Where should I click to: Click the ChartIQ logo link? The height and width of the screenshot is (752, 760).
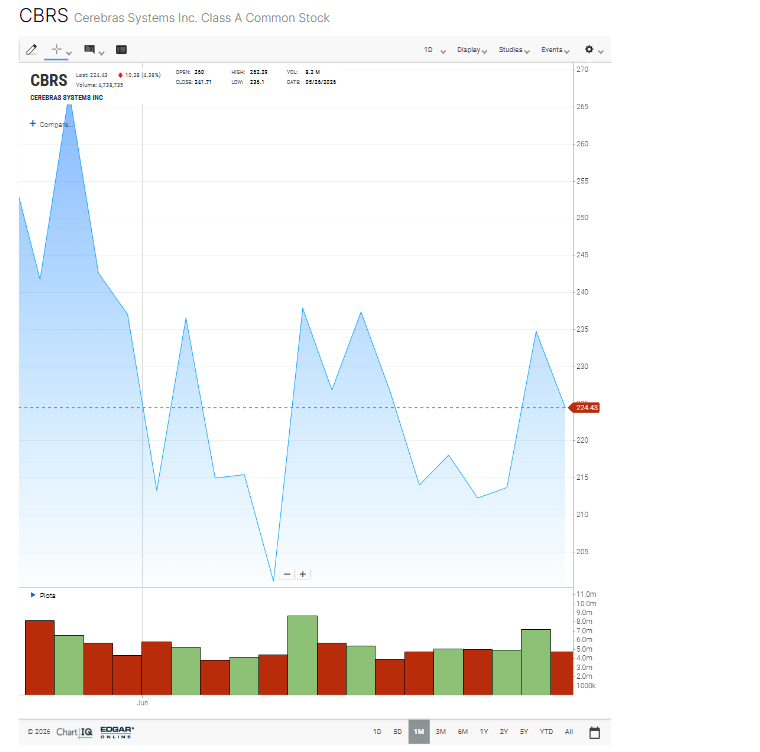click(x=74, y=732)
